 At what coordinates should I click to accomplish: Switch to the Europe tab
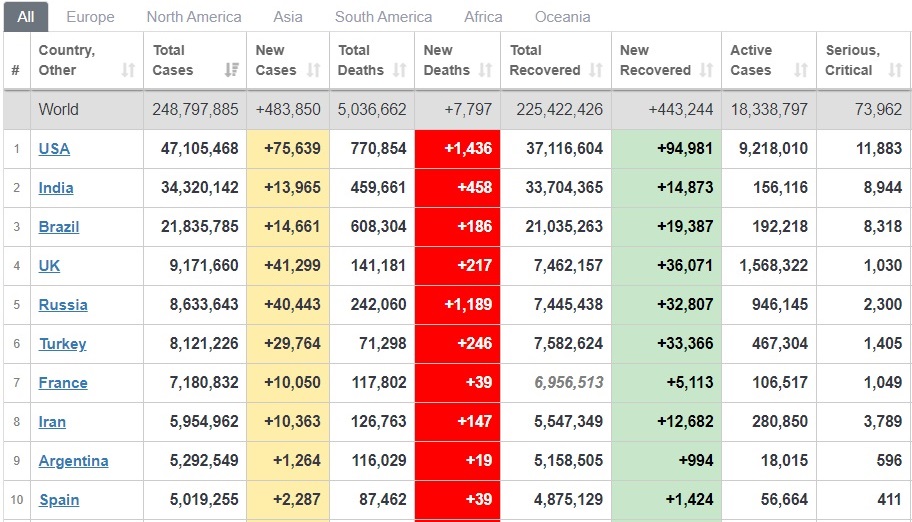click(x=90, y=16)
